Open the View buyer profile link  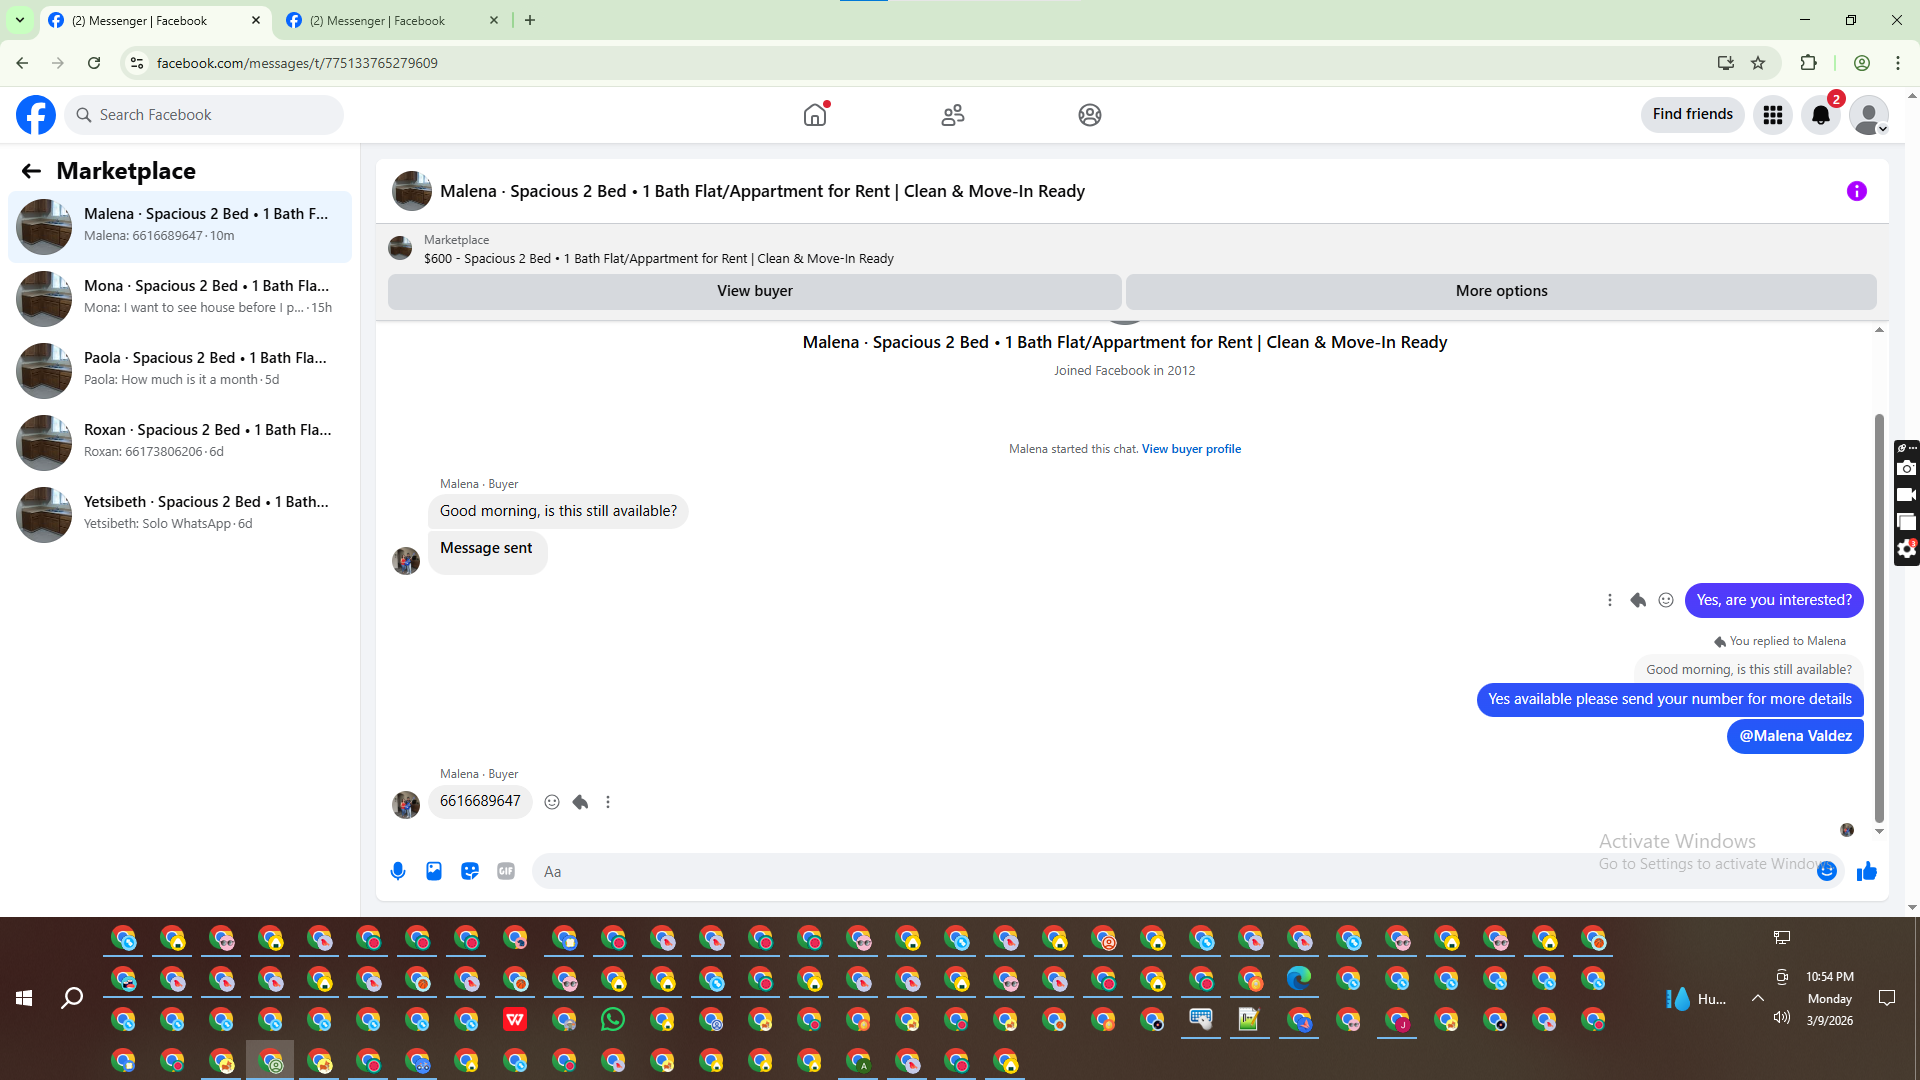[x=1191, y=449]
